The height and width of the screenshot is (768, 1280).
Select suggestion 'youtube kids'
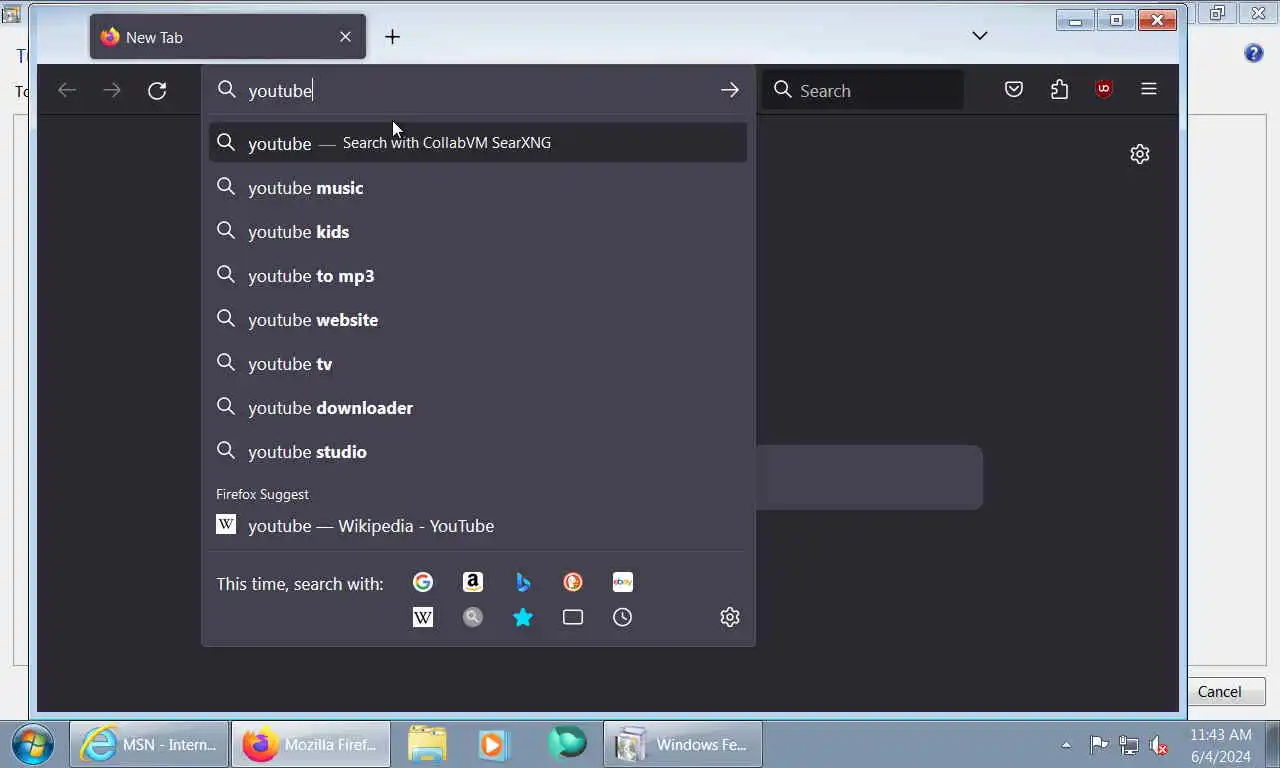pyautogui.click(x=478, y=232)
